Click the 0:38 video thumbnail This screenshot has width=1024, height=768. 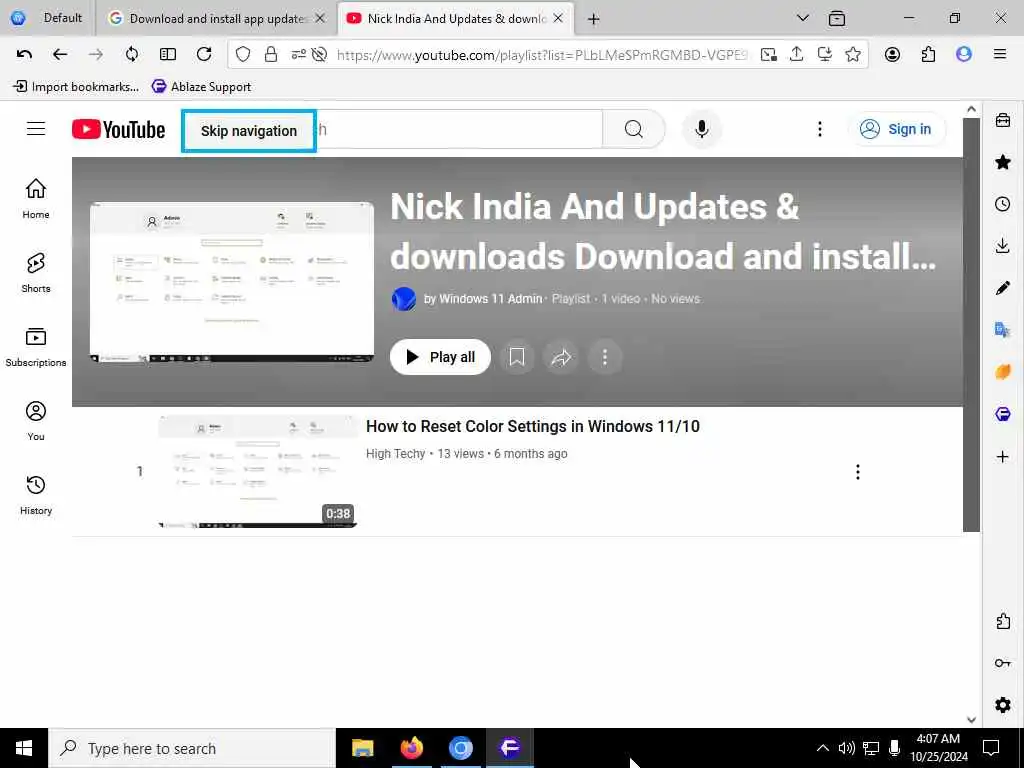click(x=258, y=471)
